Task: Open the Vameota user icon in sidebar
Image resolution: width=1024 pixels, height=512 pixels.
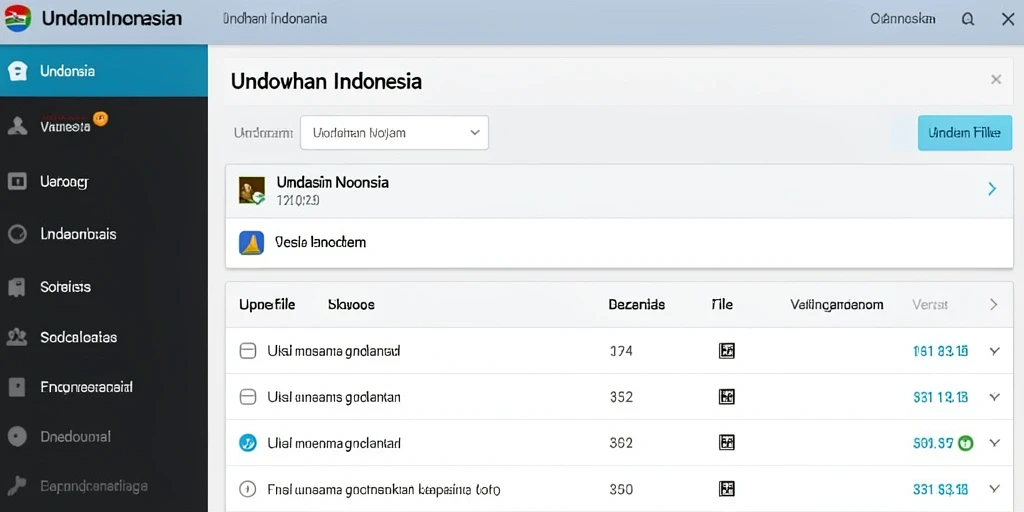Action: [x=17, y=126]
